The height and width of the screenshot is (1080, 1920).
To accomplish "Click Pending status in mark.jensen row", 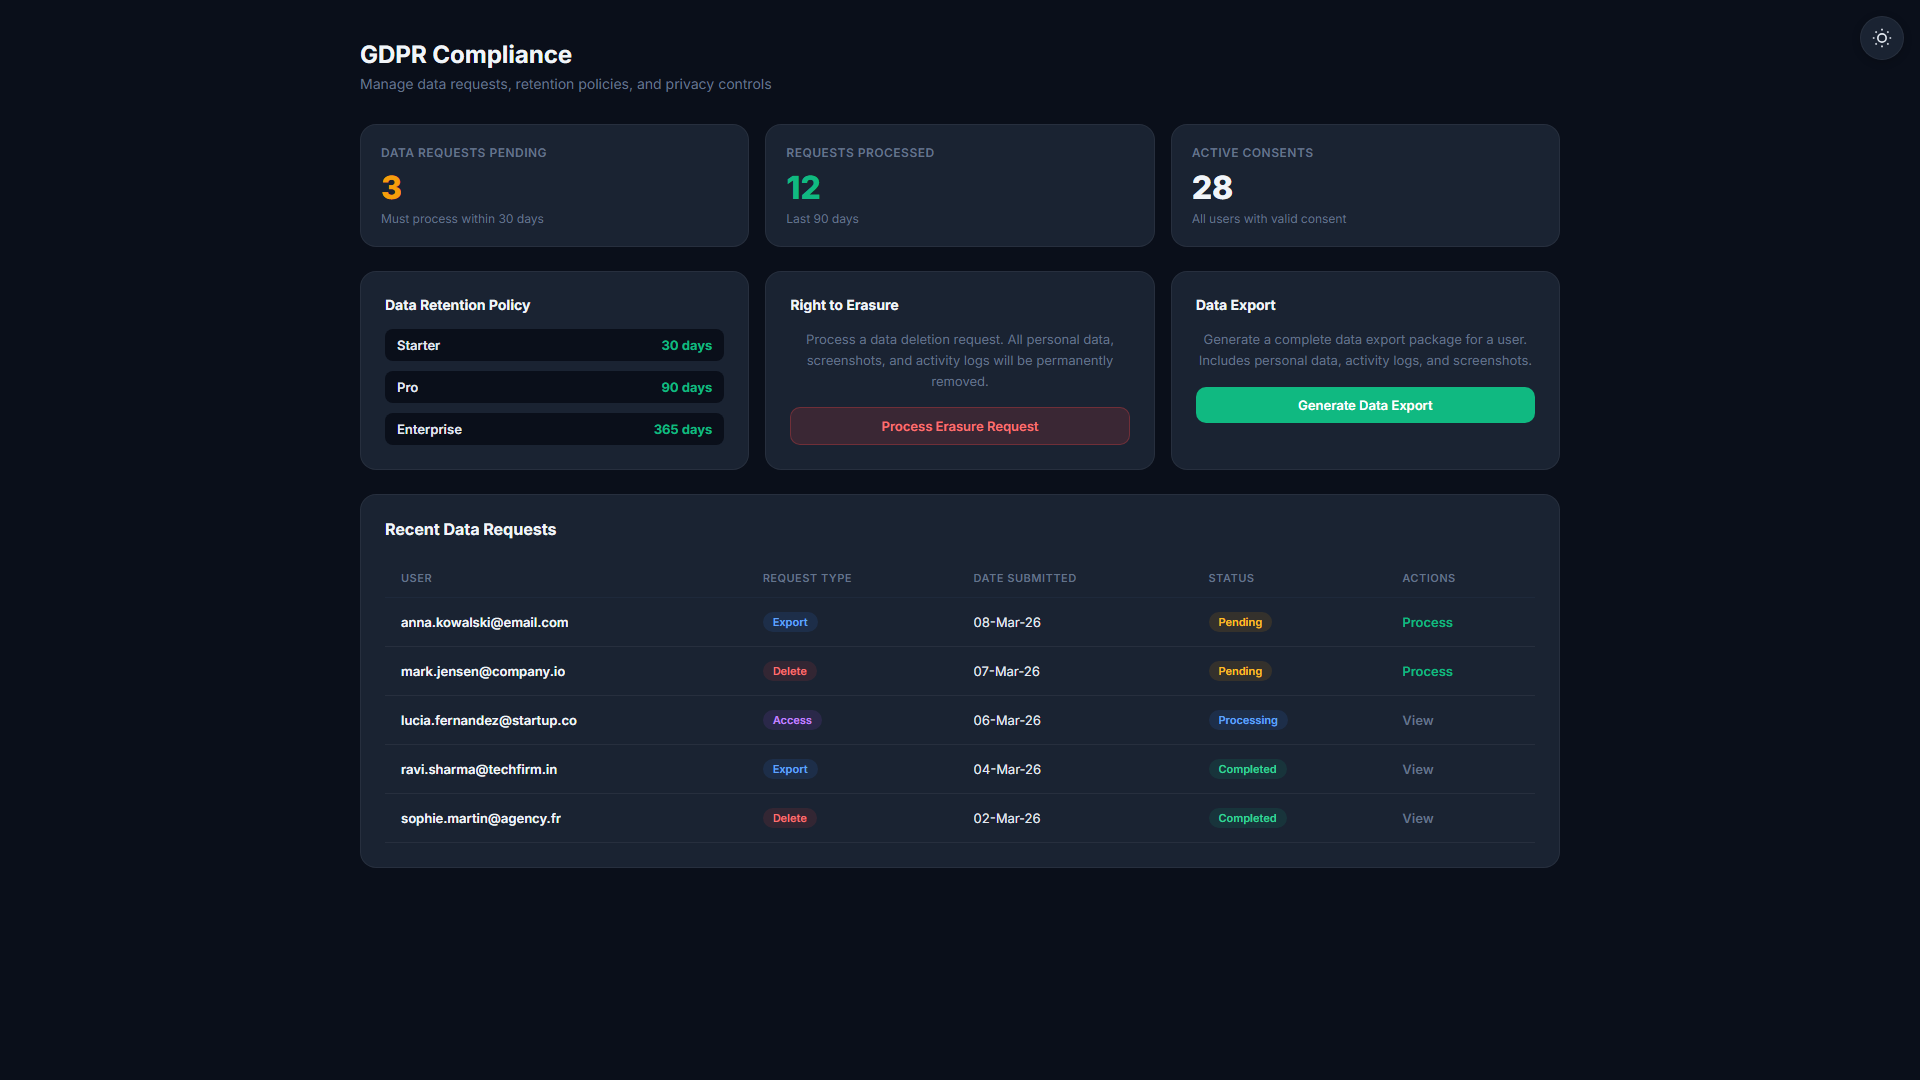I will coord(1240,671).
